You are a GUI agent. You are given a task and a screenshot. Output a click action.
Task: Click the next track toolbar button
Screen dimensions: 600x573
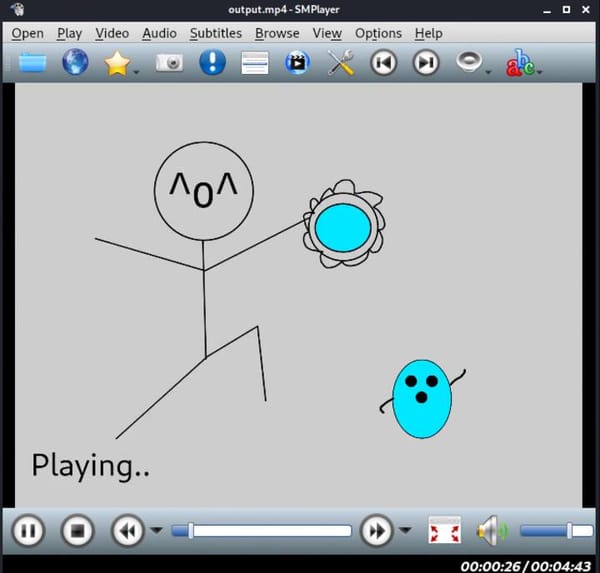coord(426,64)
